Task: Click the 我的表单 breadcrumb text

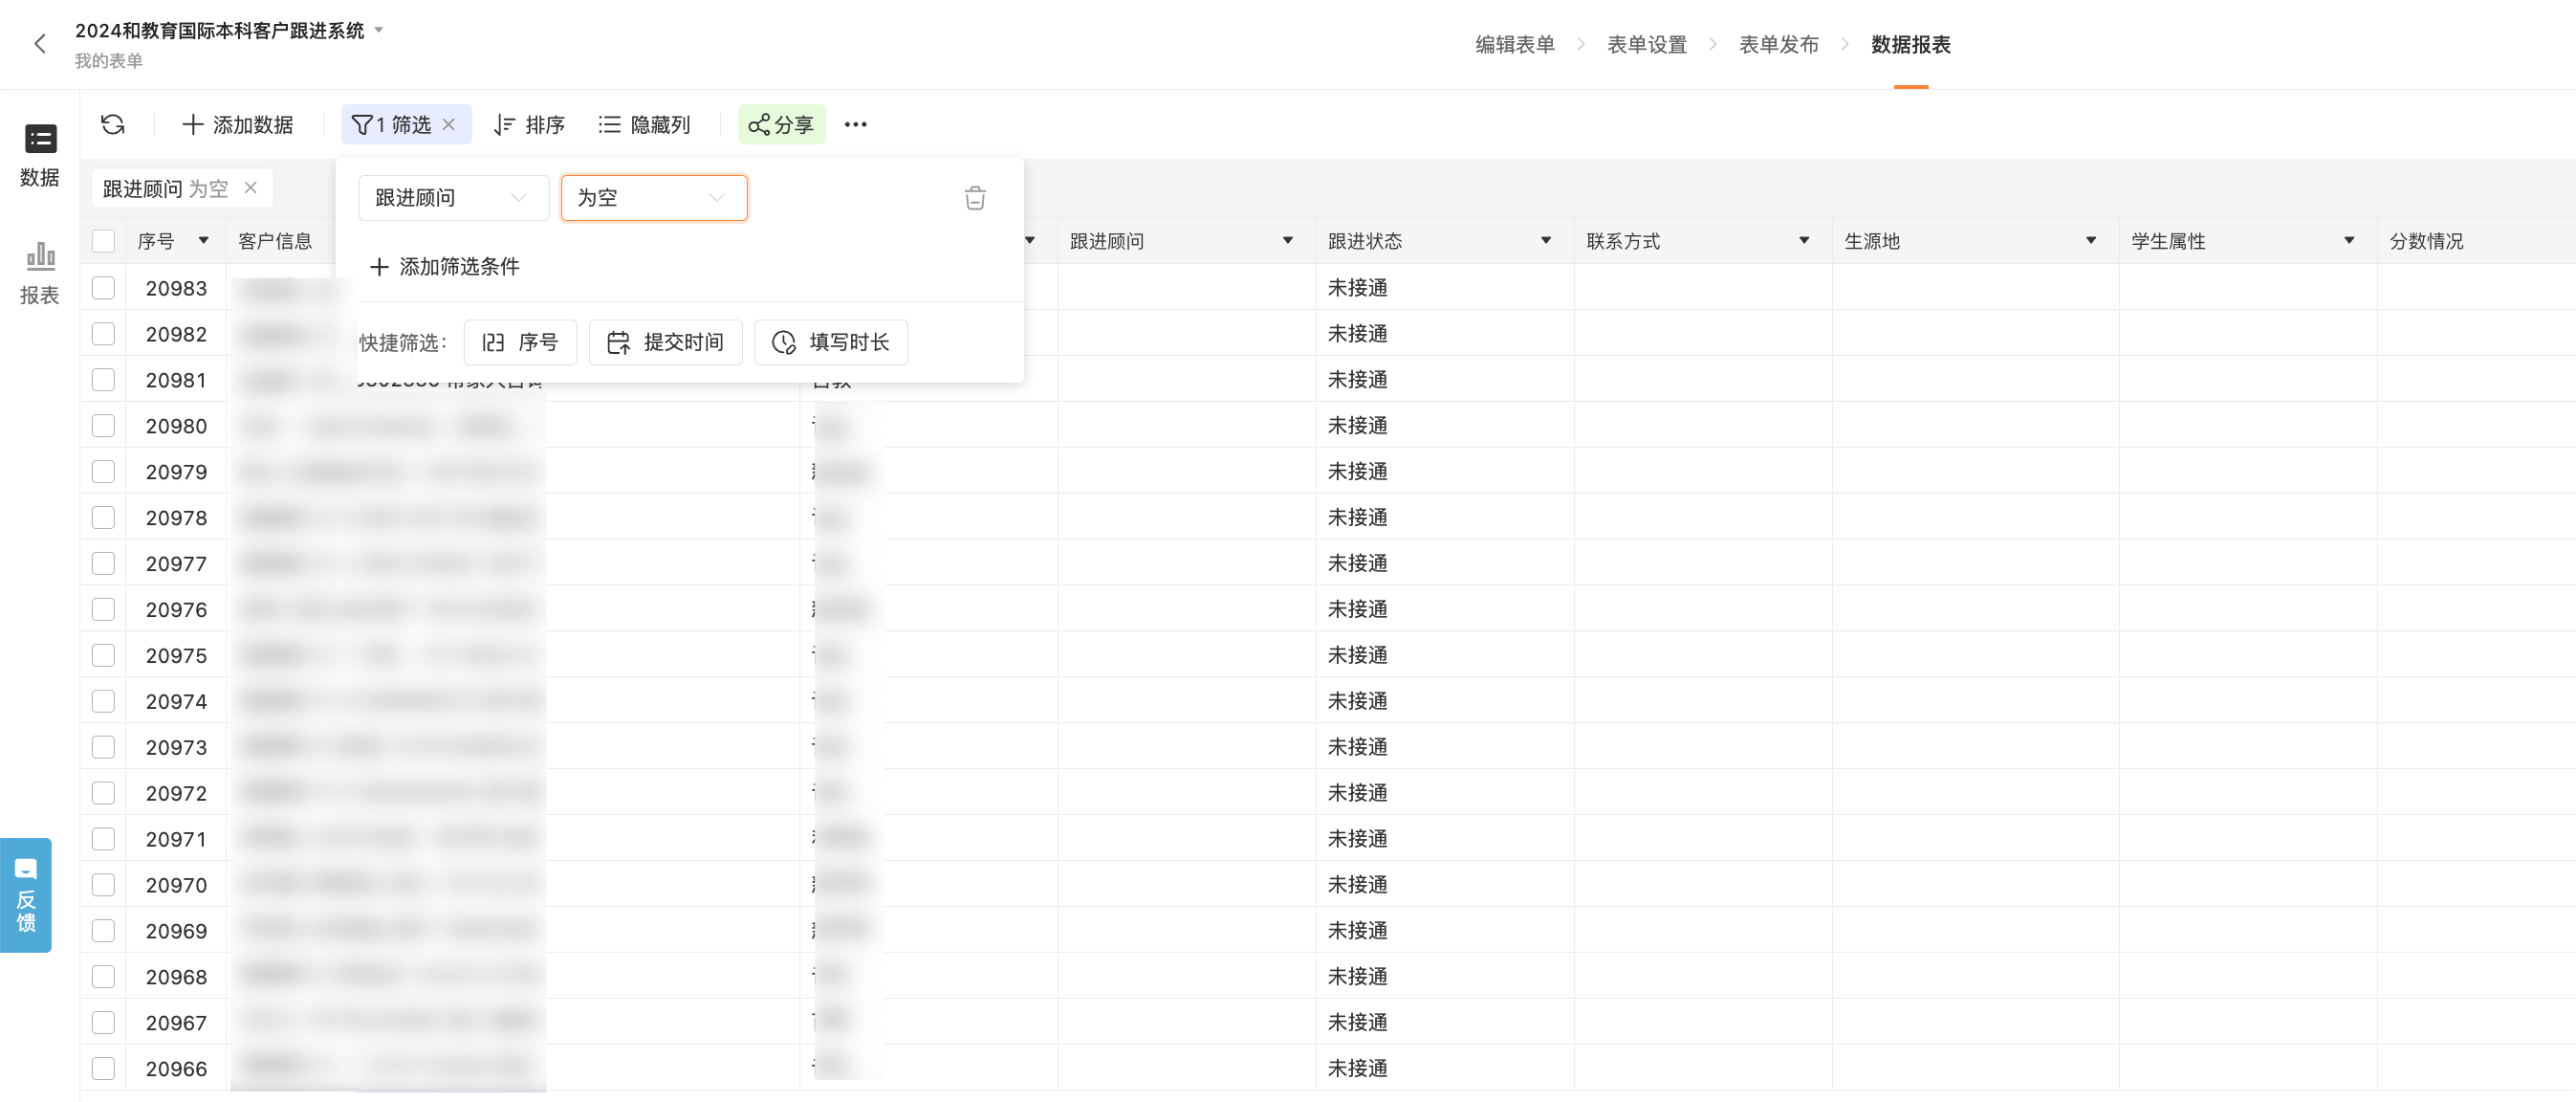Action: point(109,61)
